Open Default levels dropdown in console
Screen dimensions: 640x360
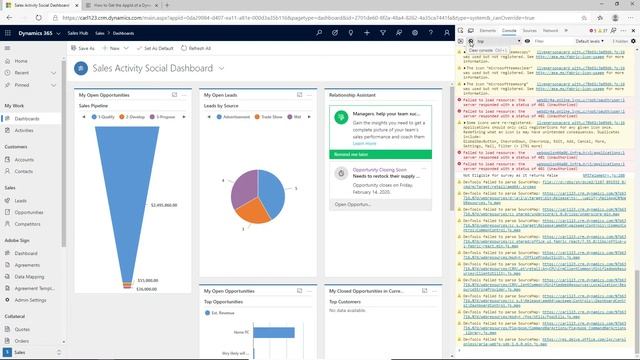pyautogui.click(x=589, y=41)
